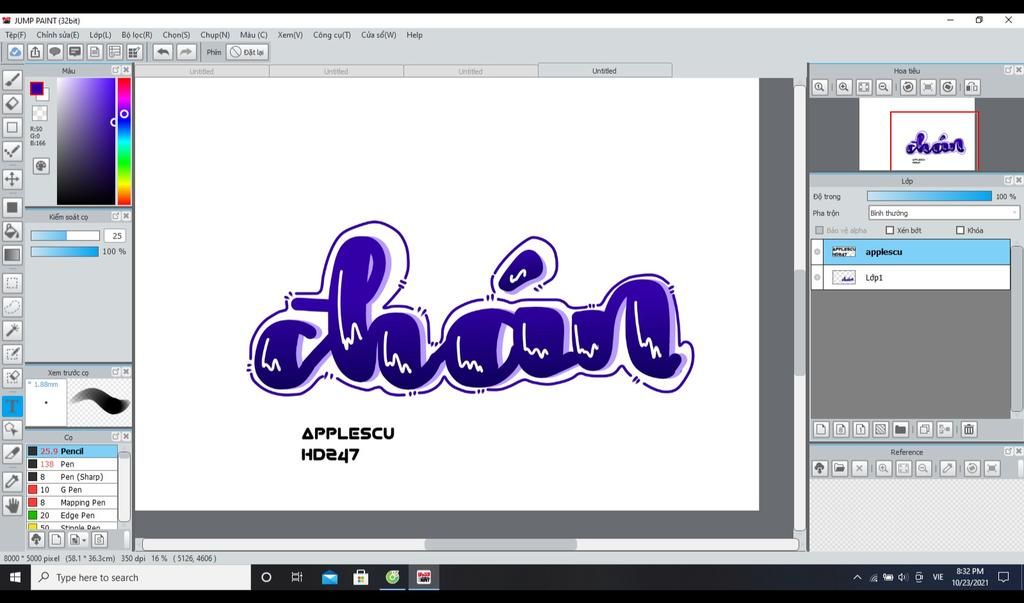Open the Tệp(F) menu
The height and width of the screenshot is (603, 1024).
tap(16, 35)
